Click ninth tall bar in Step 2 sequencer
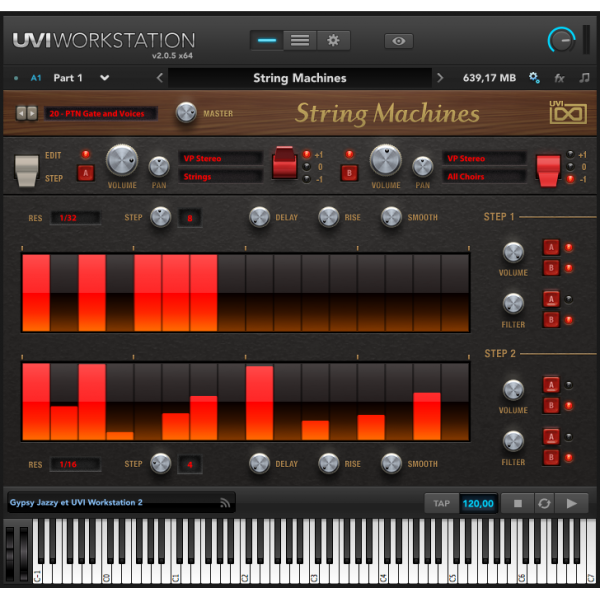Image resolution: width=600 pixels, height=600 pixels. tap(259, 403)
